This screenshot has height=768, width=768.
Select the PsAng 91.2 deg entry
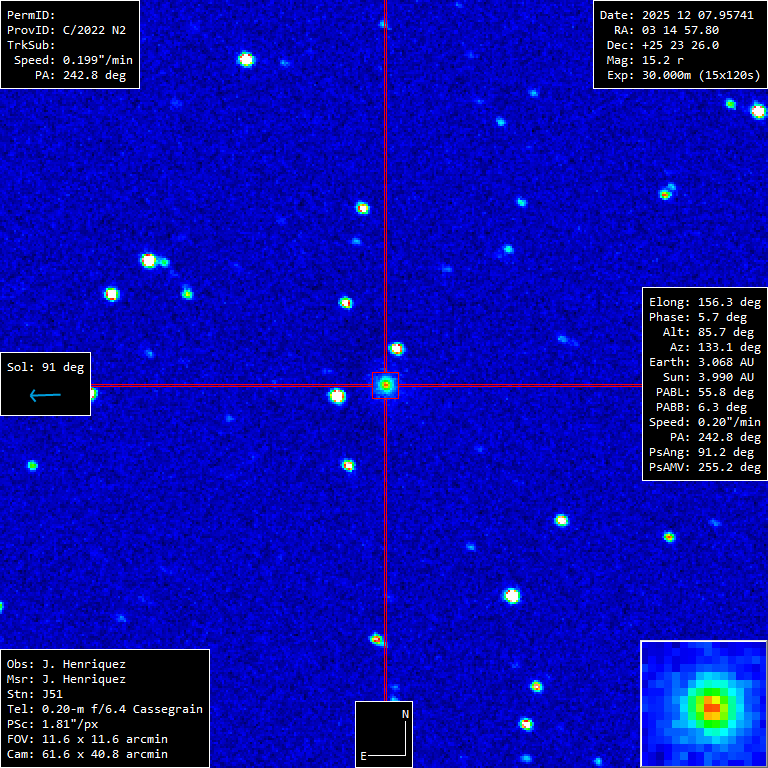click(705, 452)
